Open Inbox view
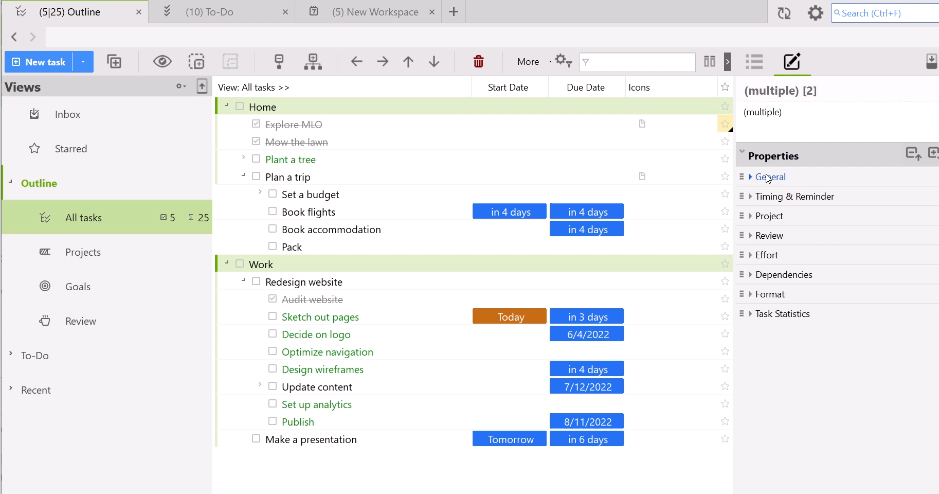Viewport: 939px width, 494px height. pos(67,114)
